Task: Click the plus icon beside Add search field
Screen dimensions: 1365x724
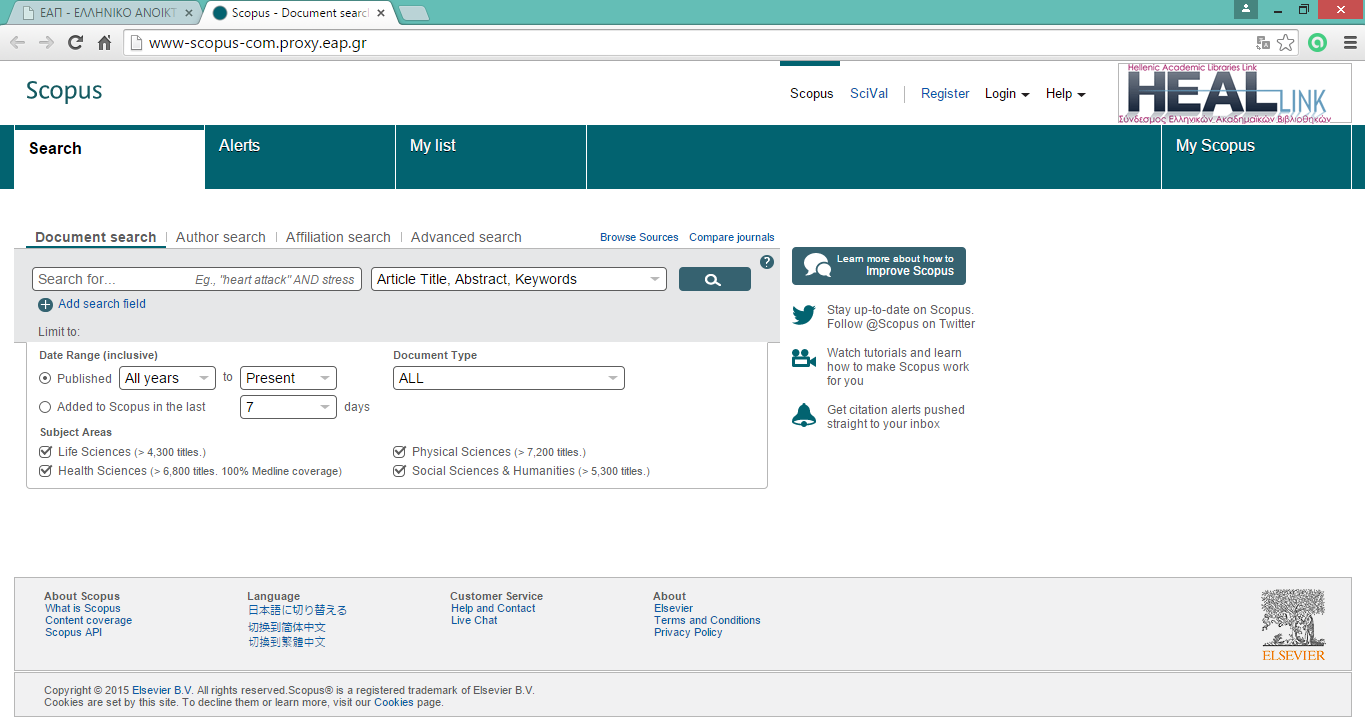Action: click(45, 305)
